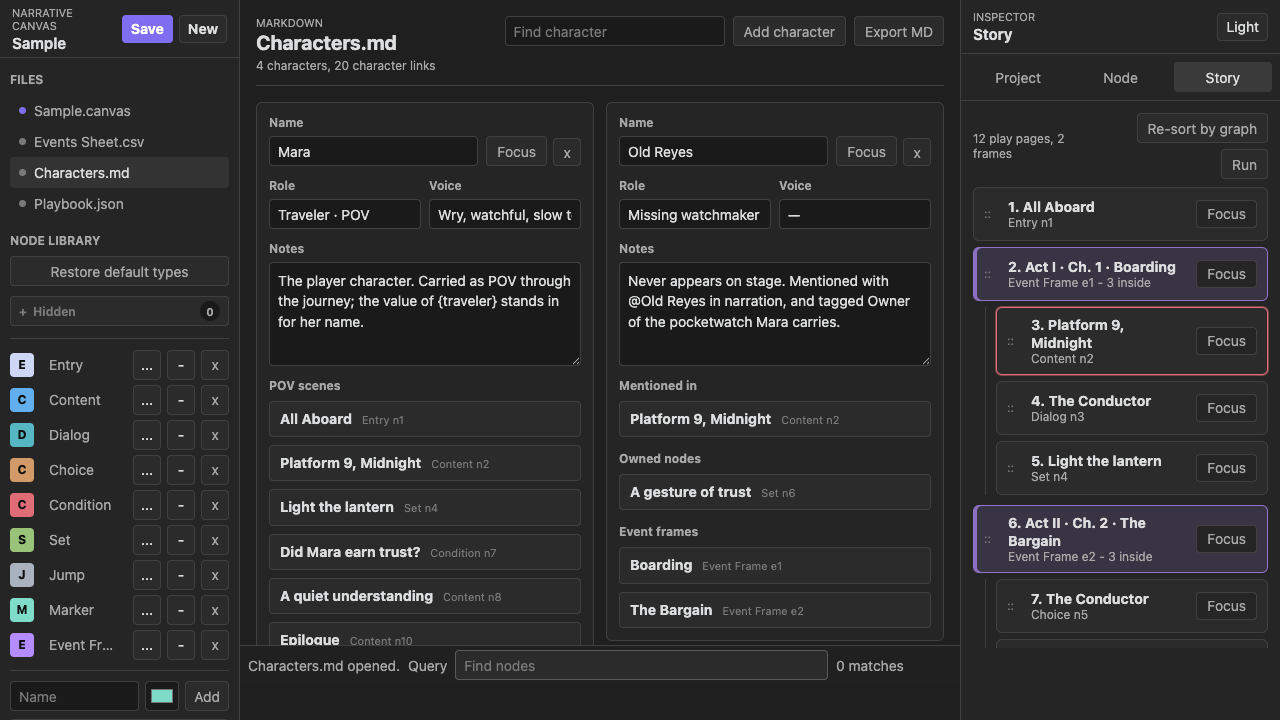This screenshot has height=720, width=1280.
Task: Export characters as MD
Action: click(899, 32)
